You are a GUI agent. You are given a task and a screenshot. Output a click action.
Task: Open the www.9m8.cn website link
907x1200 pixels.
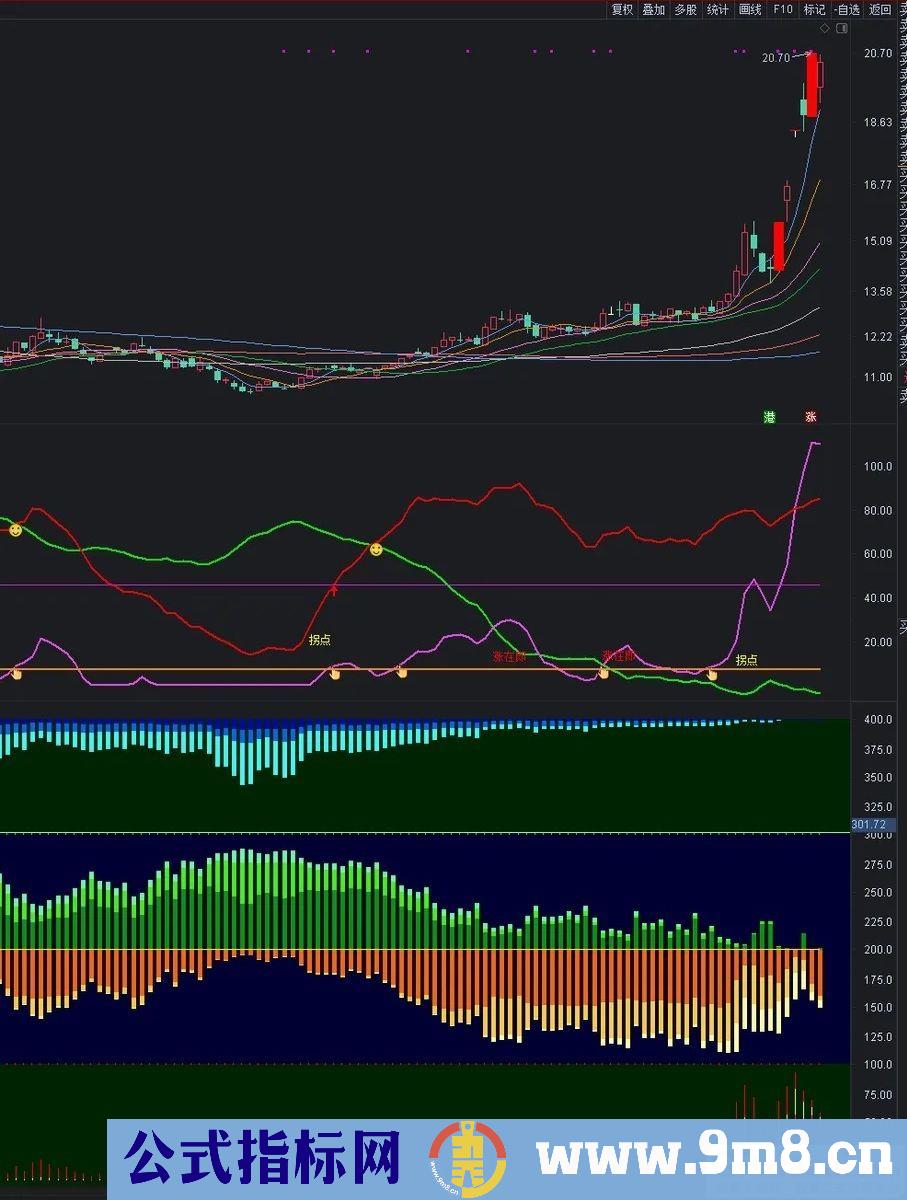(714, 1158)
